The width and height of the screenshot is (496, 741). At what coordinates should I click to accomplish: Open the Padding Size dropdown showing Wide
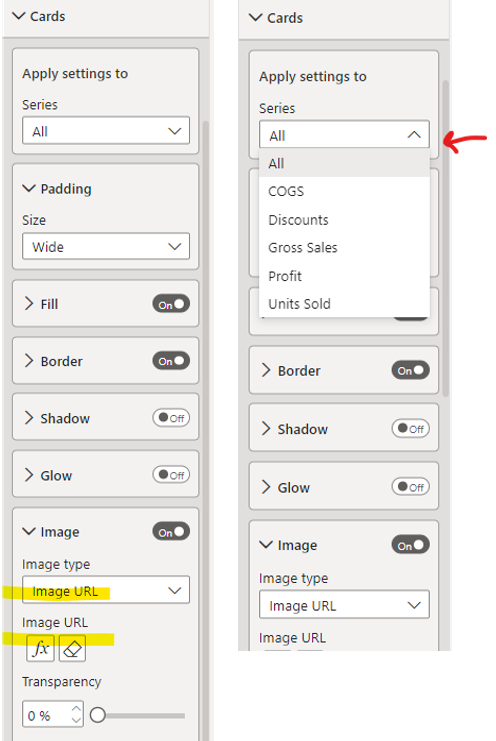[x=106, y=246]
